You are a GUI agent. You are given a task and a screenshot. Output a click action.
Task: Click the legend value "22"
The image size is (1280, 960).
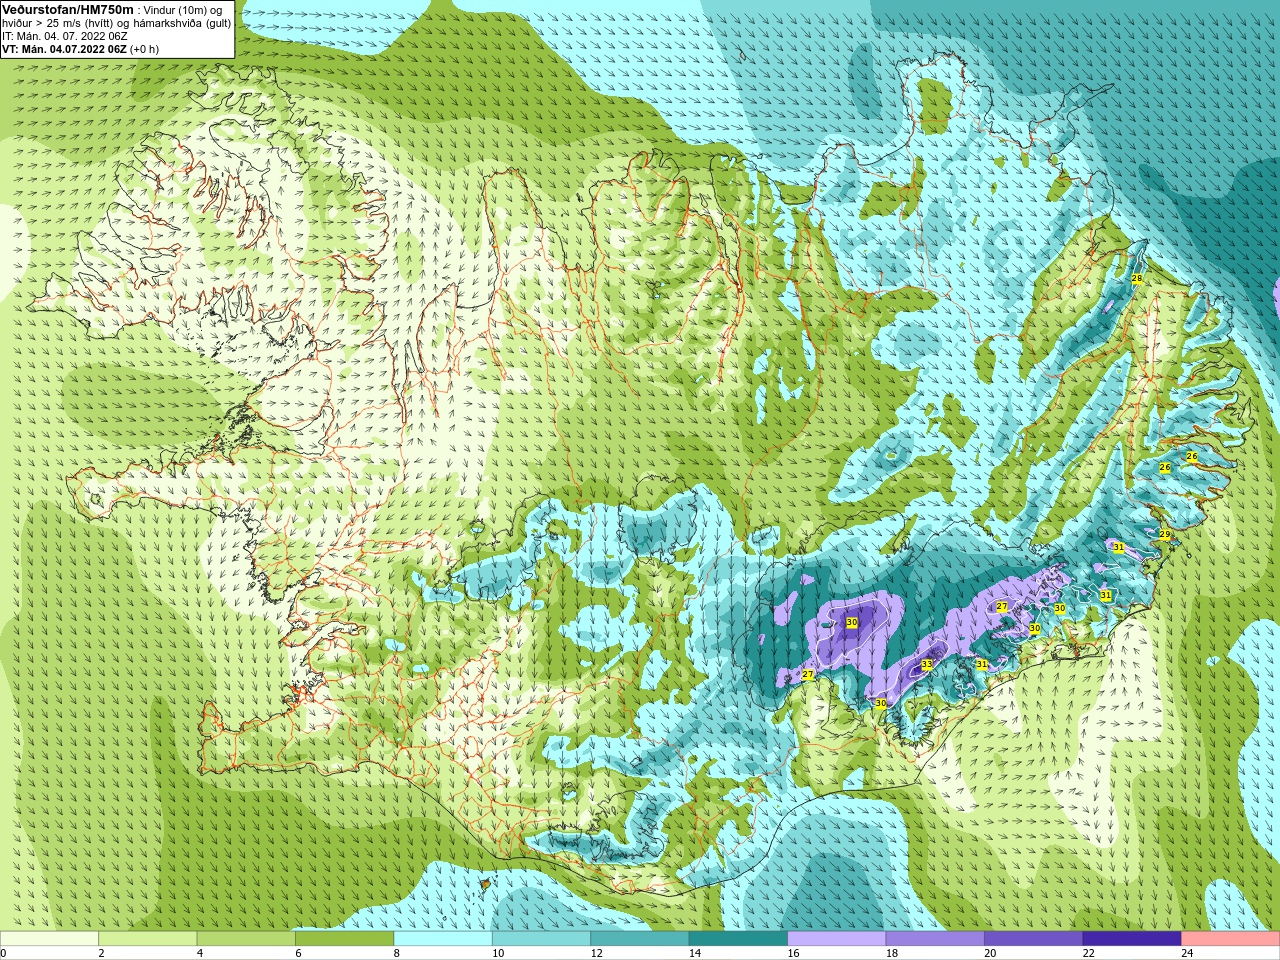click(x=1089, y=953)
